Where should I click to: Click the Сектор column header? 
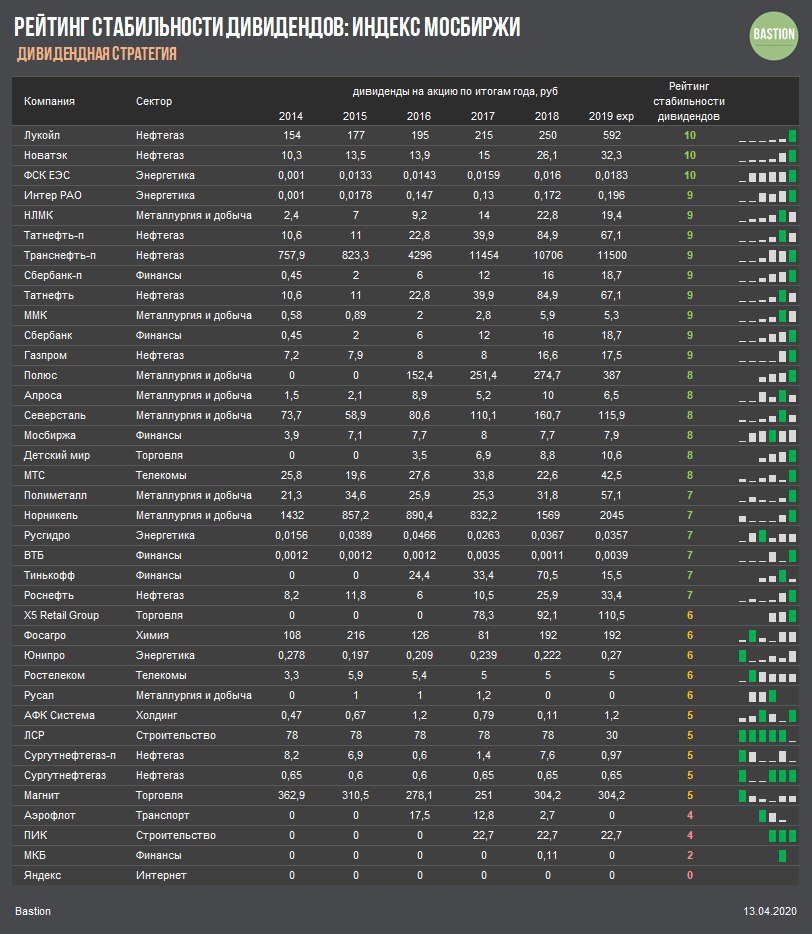click(x=154, y=101)
